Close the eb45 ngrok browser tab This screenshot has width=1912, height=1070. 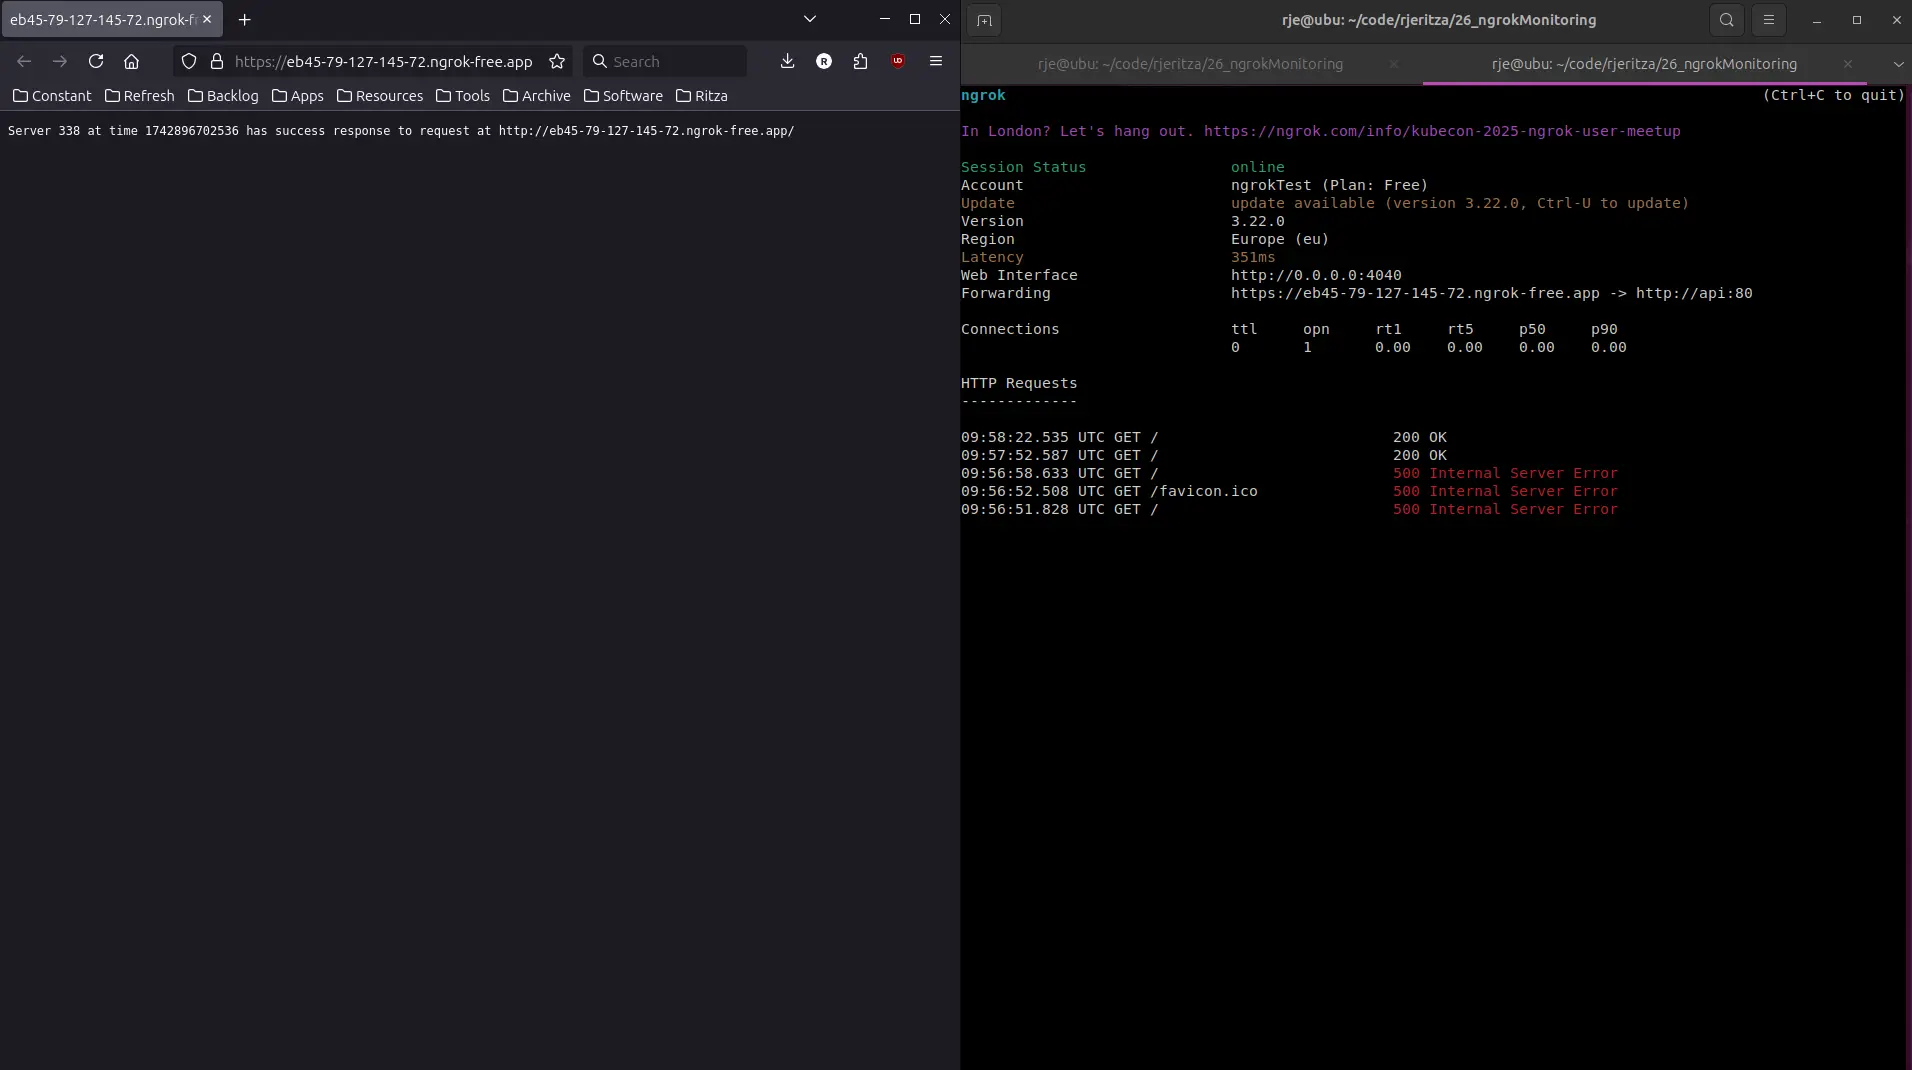click(207, 19)
